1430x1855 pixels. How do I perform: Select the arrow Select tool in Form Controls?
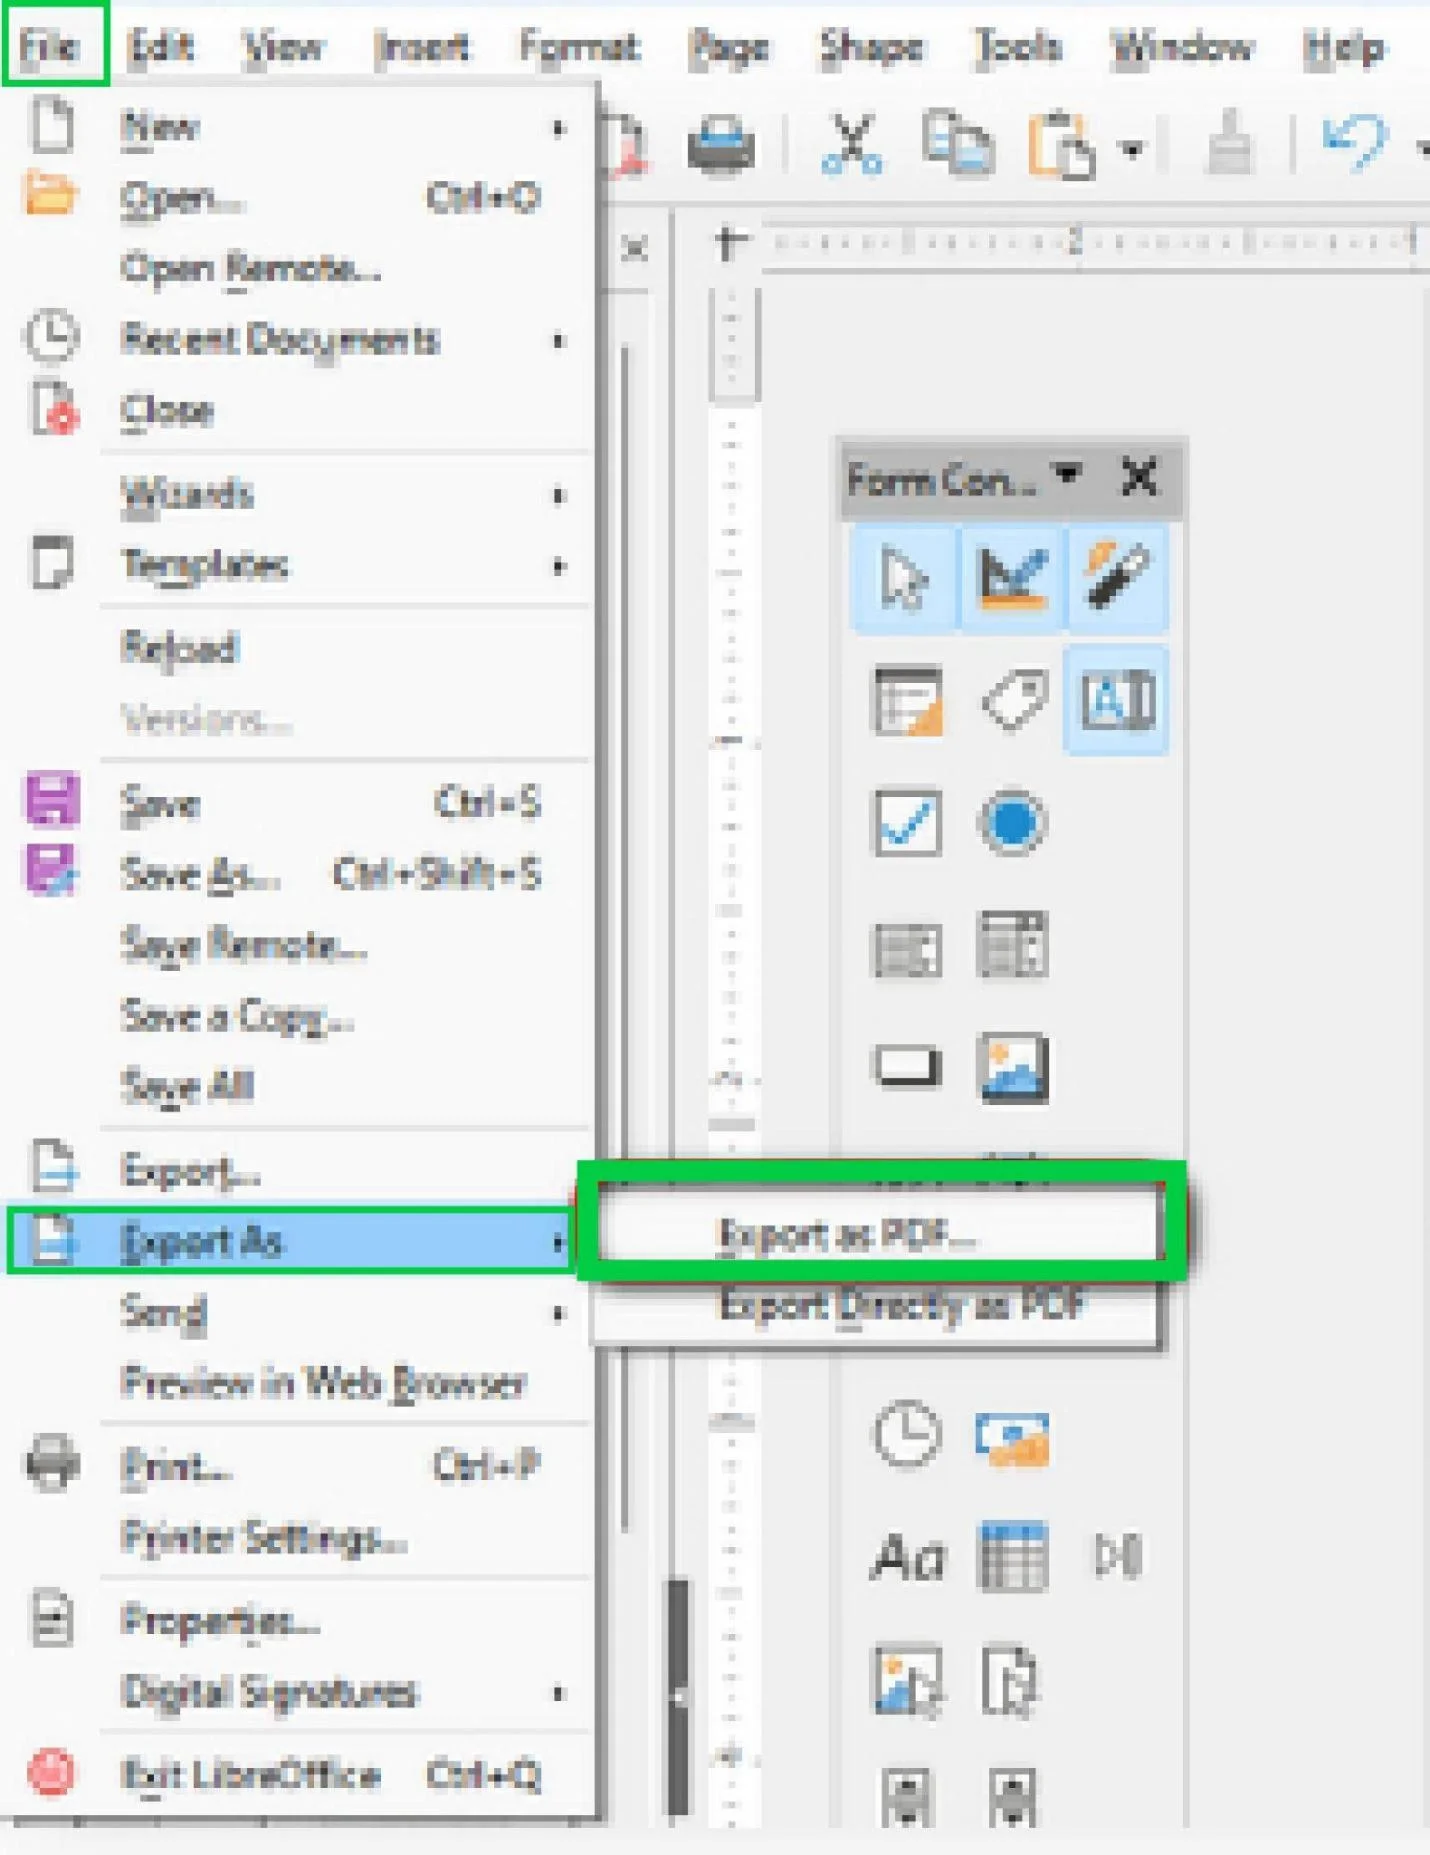(x=905, y=578)
